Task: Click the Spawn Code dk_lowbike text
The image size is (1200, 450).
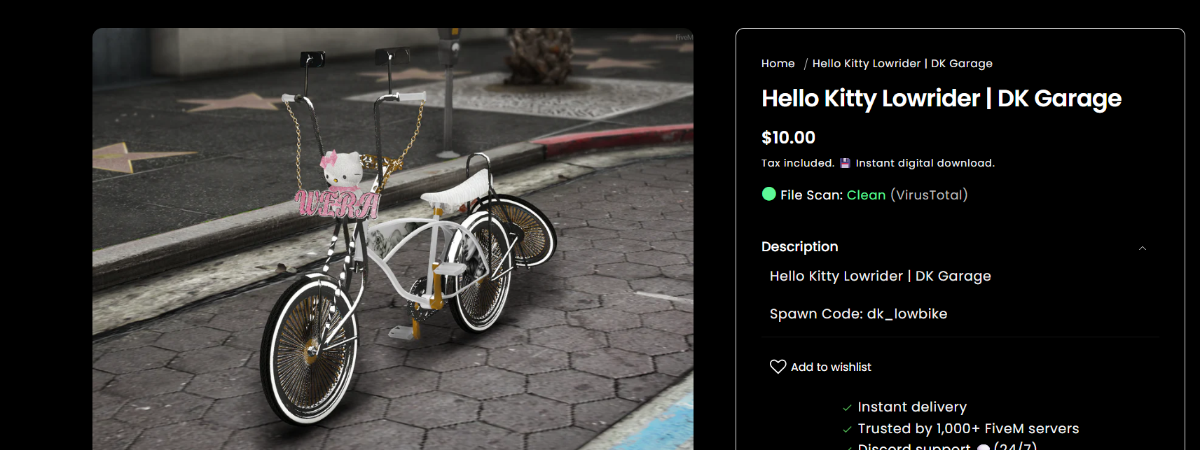Action: point(858,314)
